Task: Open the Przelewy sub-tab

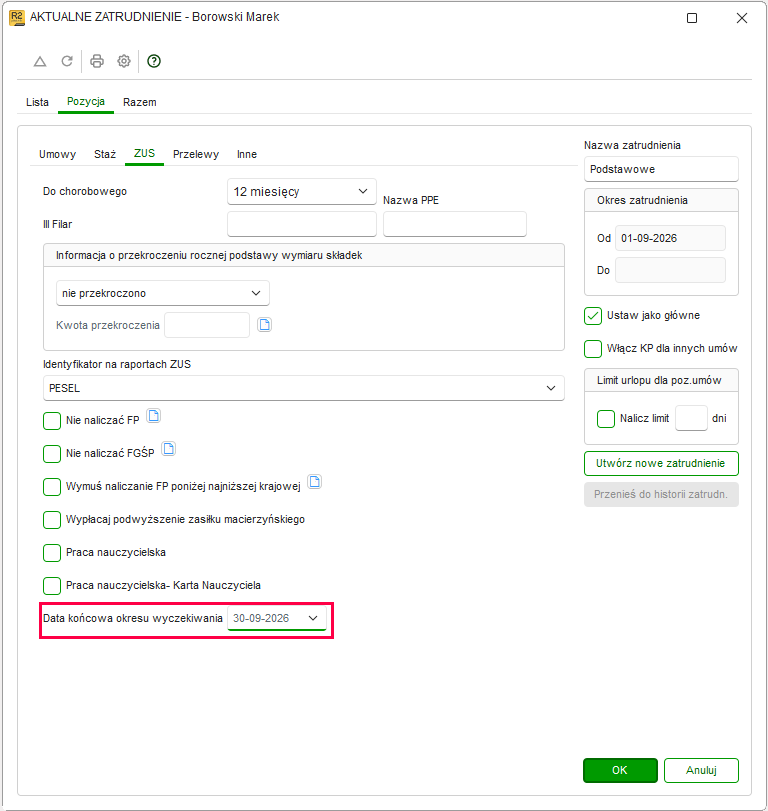Action: [196, 154]
